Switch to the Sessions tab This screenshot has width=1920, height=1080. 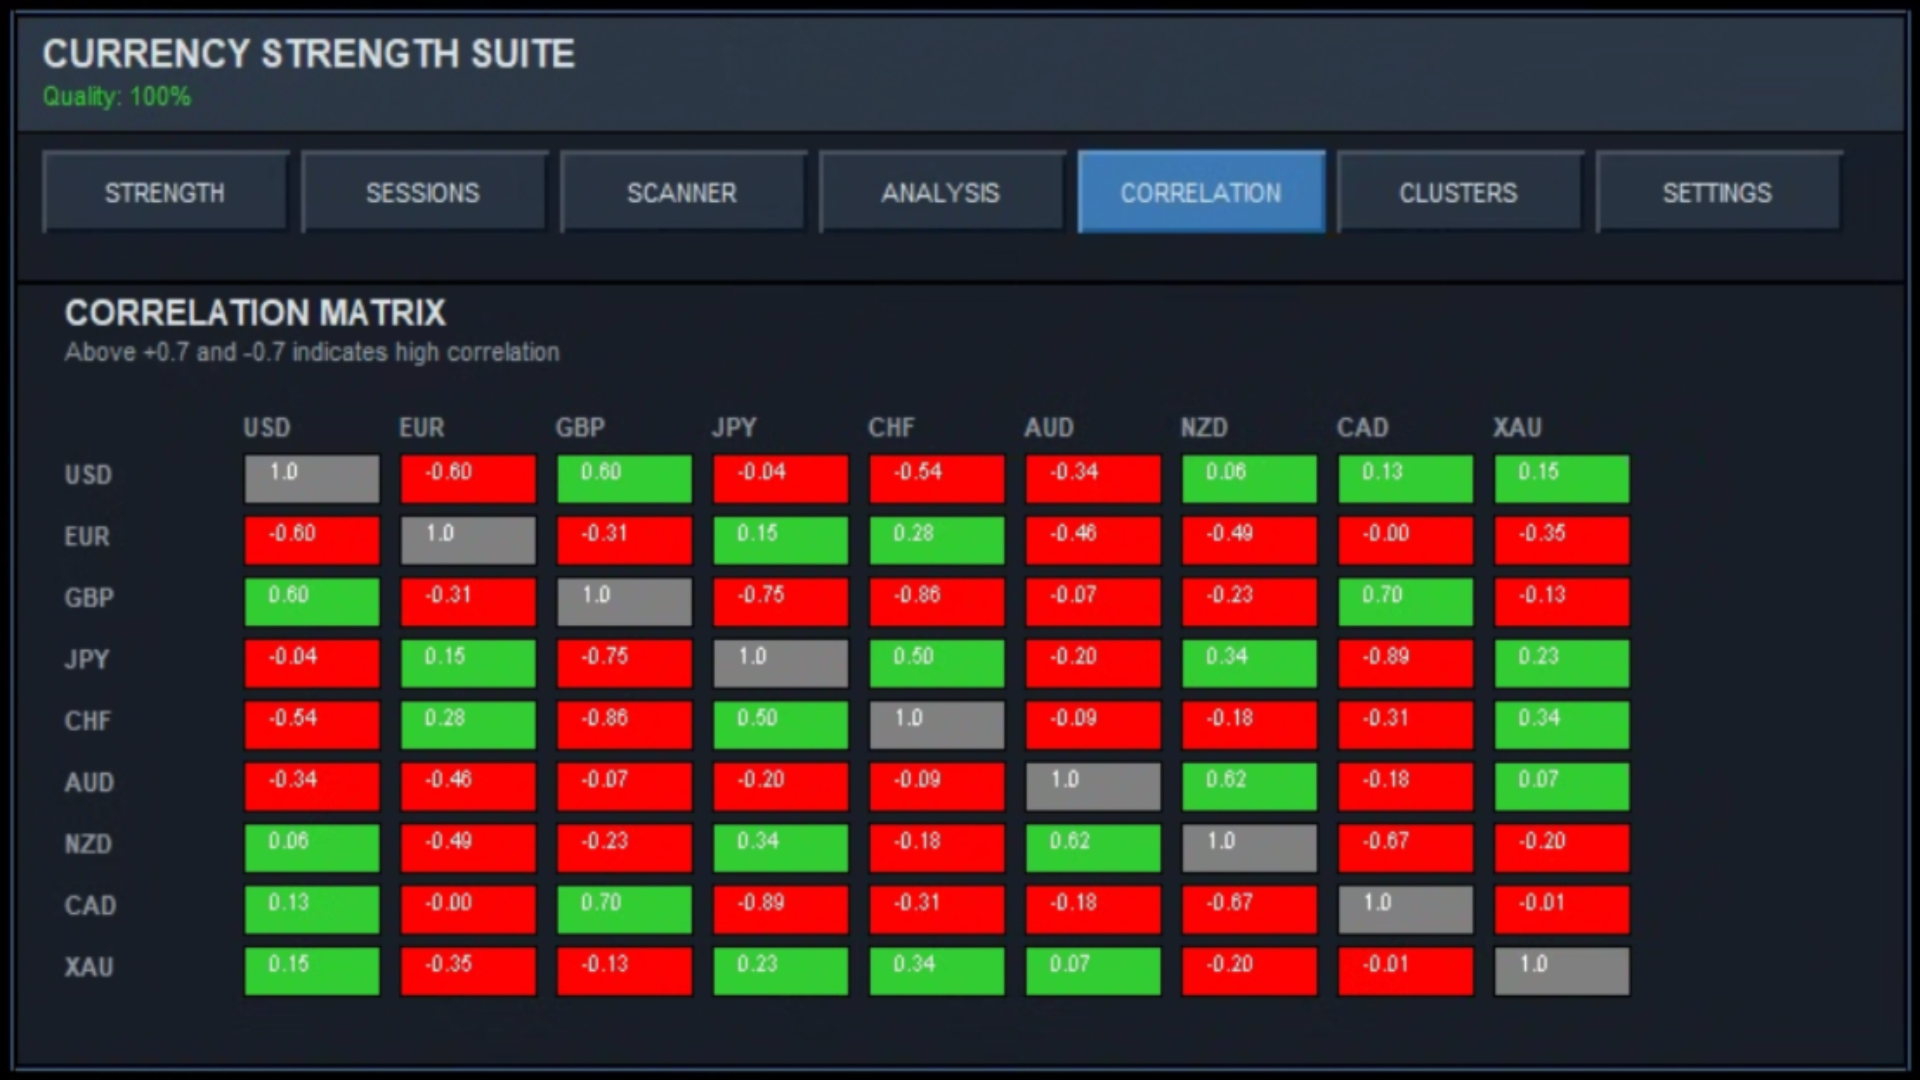[x=423, y=192]
